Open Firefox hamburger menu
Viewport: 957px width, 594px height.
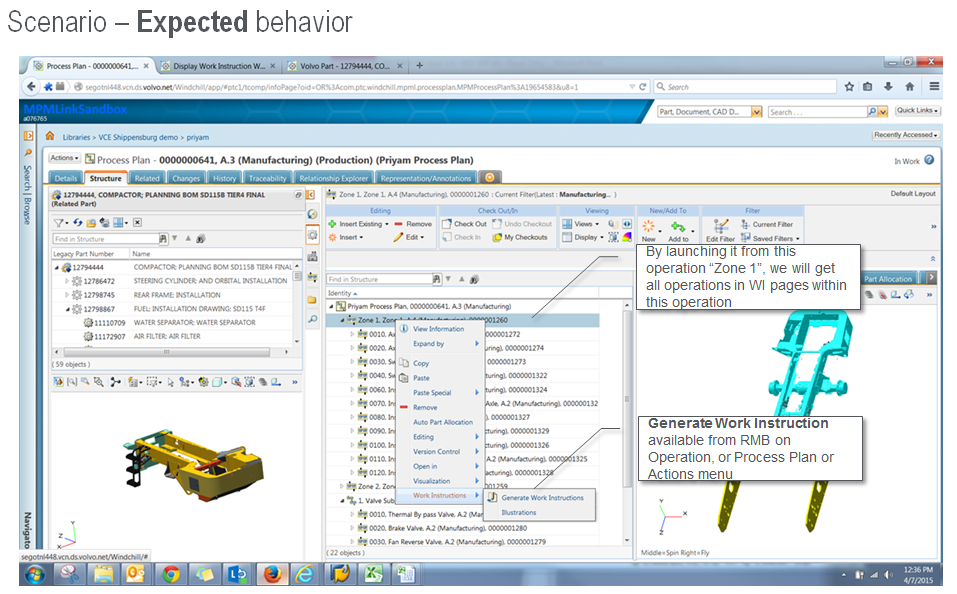coord(934,87)
